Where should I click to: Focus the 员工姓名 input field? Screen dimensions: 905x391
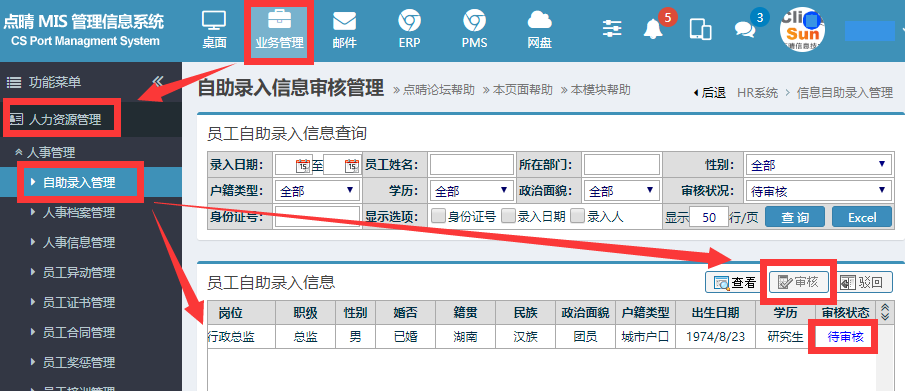coord(472,165)
